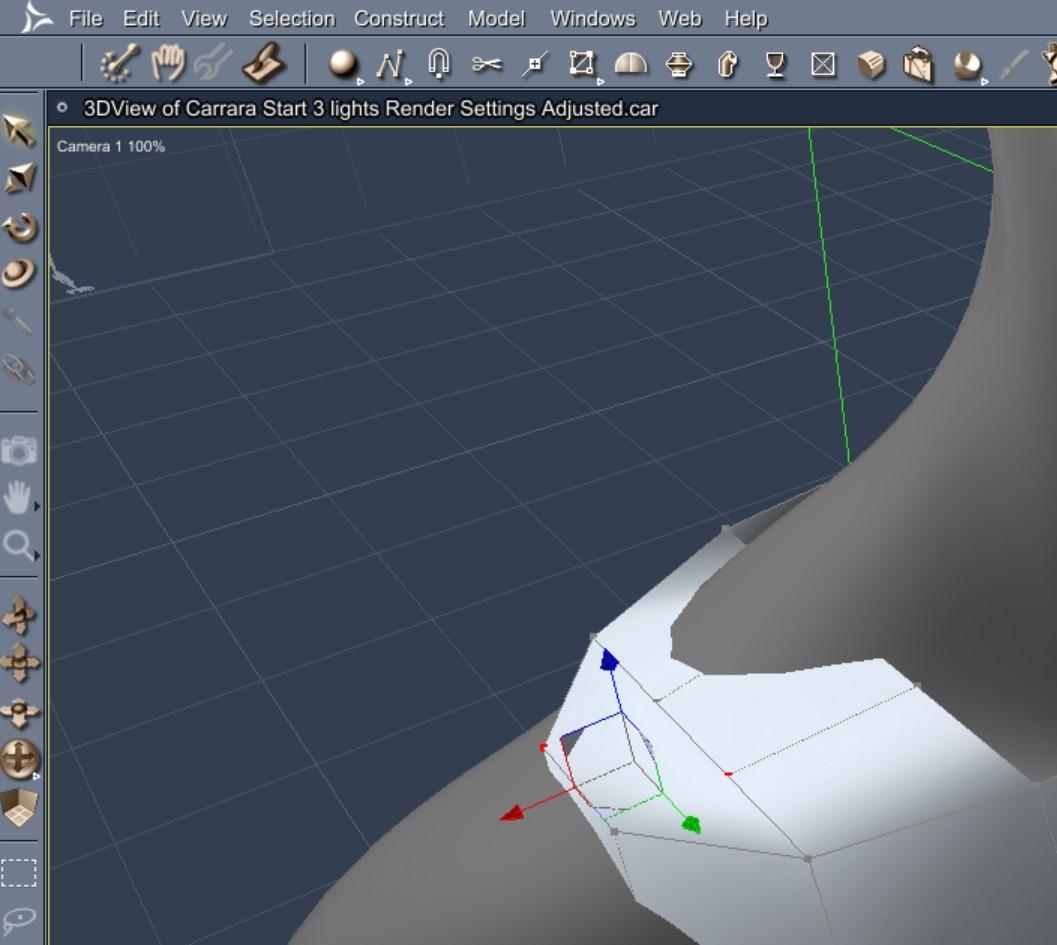Click the blue axis arrow of manipulator
Image resolution: width=1057 pixels, height=945 pixels.
[x=609, y=660]
